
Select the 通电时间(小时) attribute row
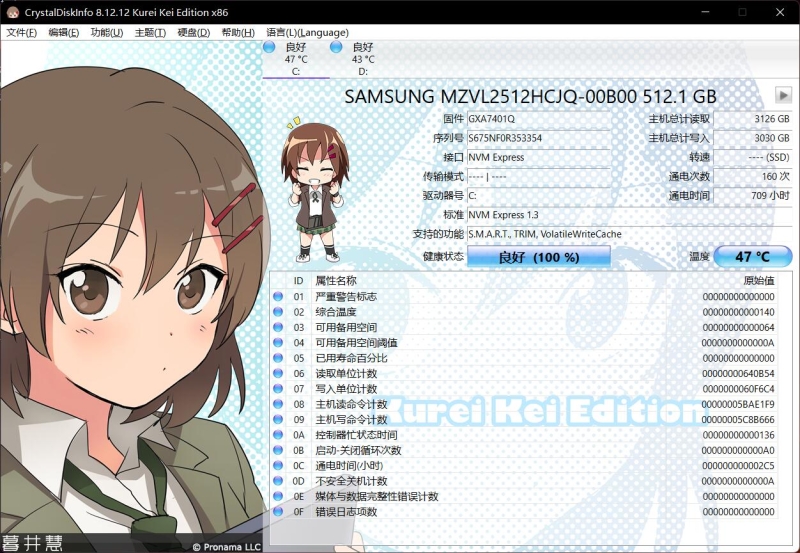tap(524, 465)
